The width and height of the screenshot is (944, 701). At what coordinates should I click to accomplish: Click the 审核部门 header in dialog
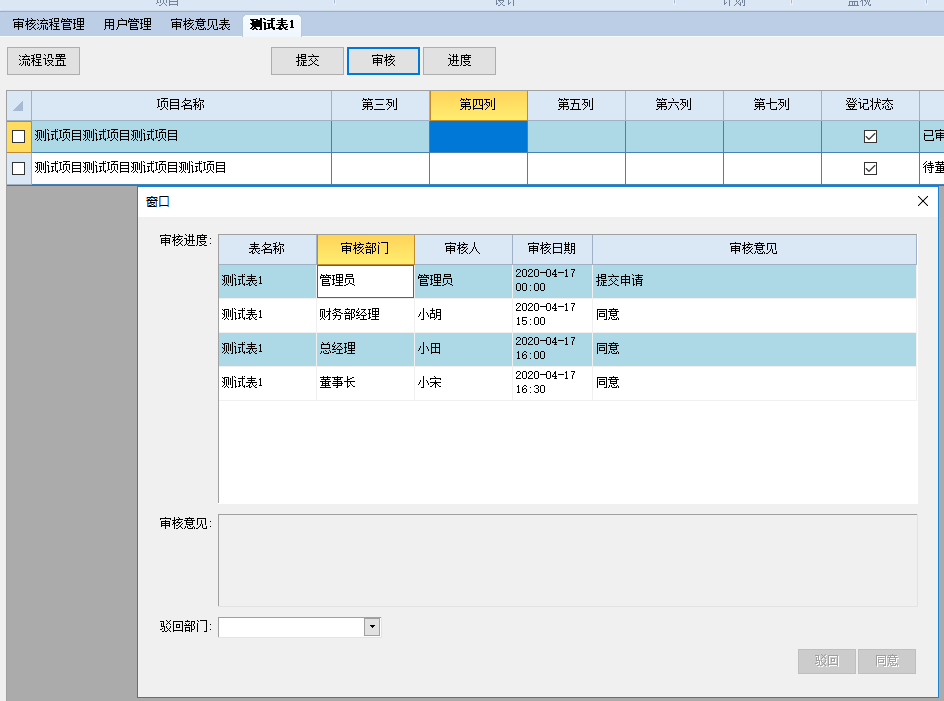[365, 249]
